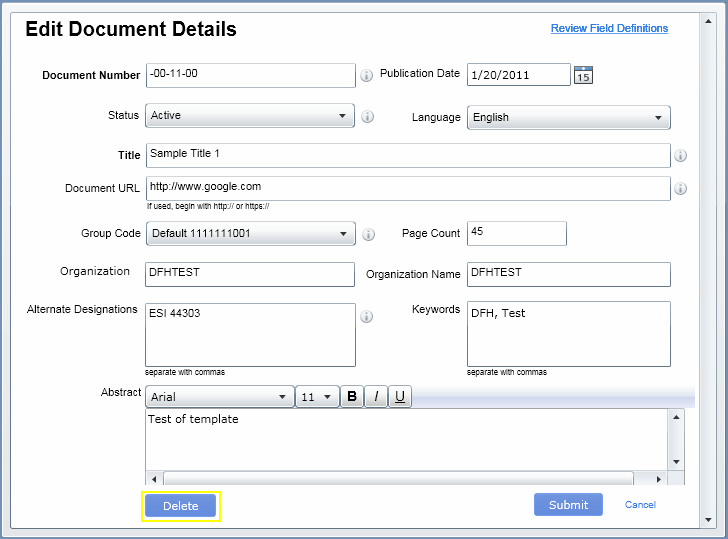
Task: Toggle Italic formatting in Abstract editor
Action: (376, 397)
